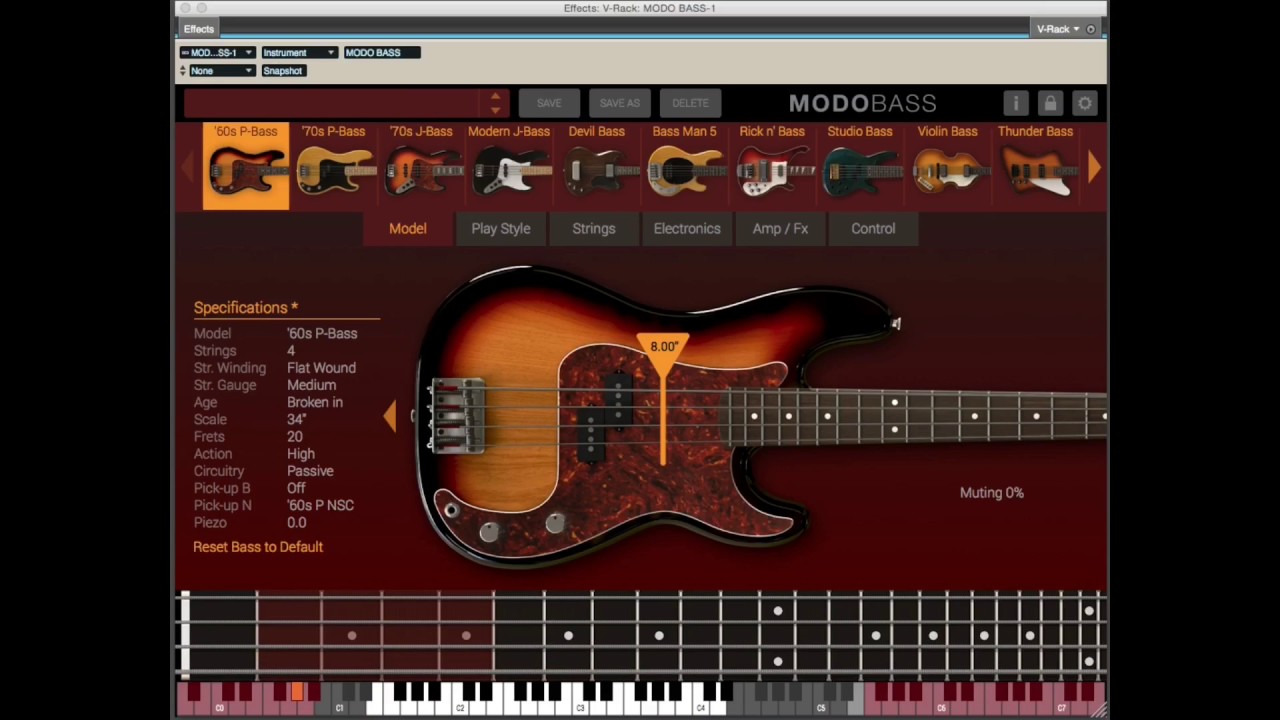Open the info panel icon

point(1016,103)
